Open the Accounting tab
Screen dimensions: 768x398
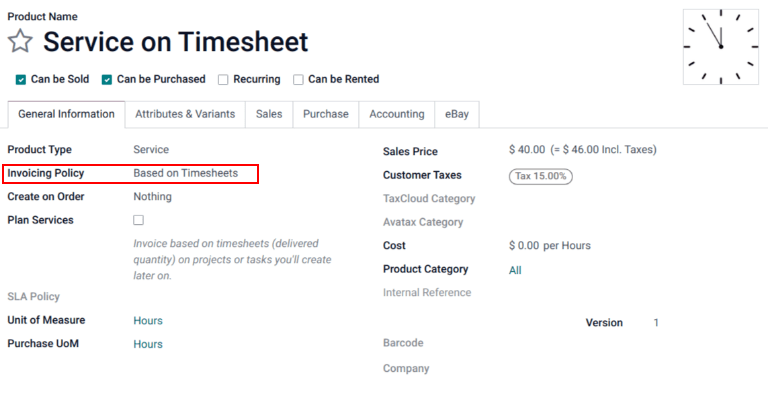[x=397, y=114]
